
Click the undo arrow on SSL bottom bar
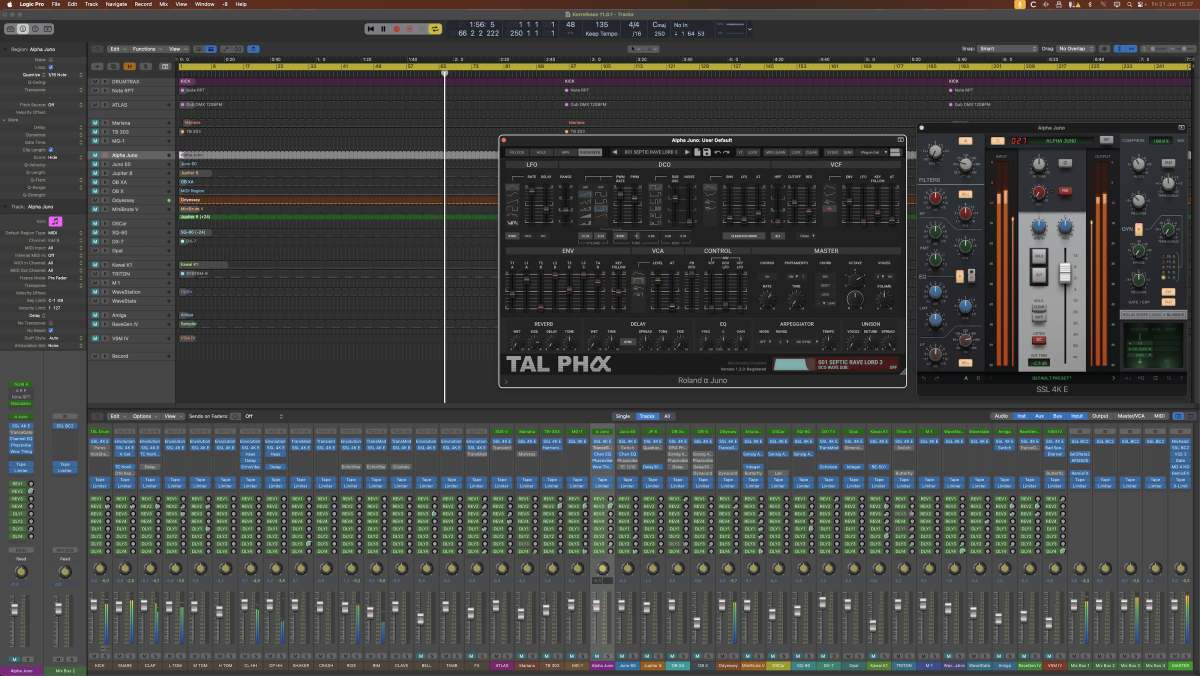click(925, 378)
